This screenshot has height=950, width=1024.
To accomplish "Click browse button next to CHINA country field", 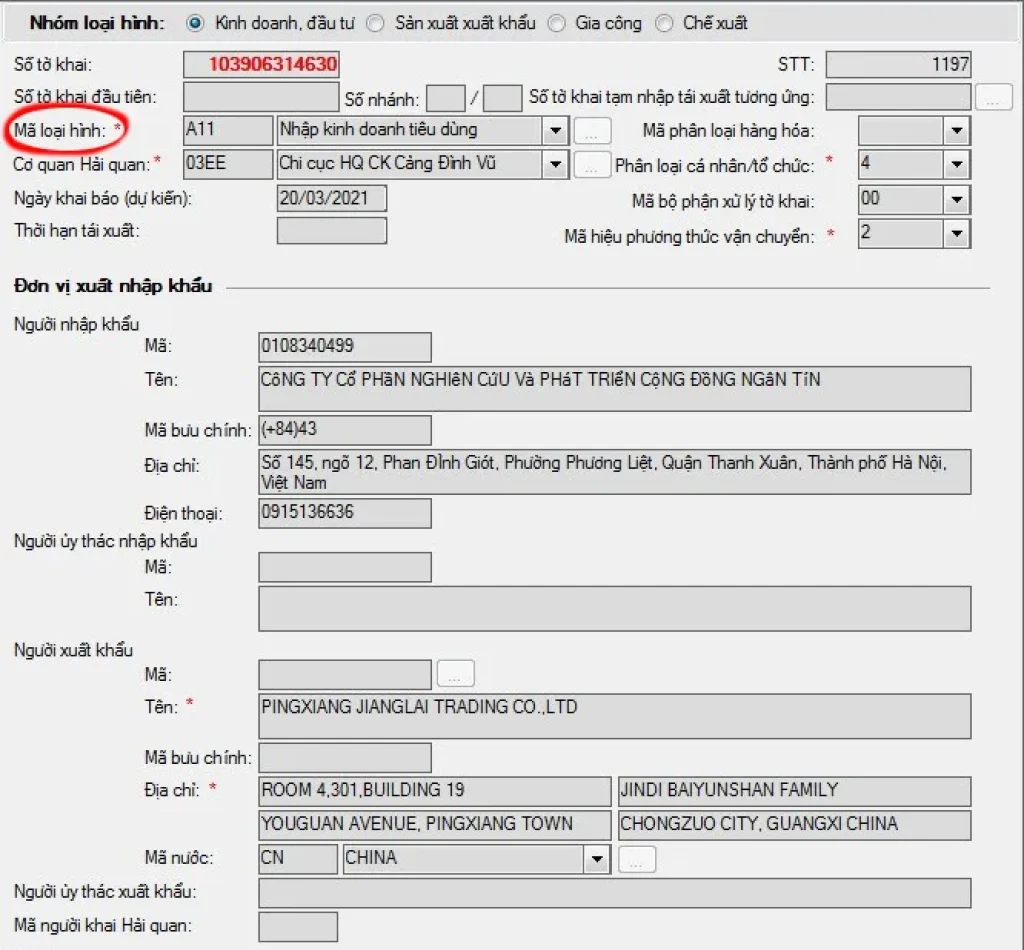I will 637,859.
